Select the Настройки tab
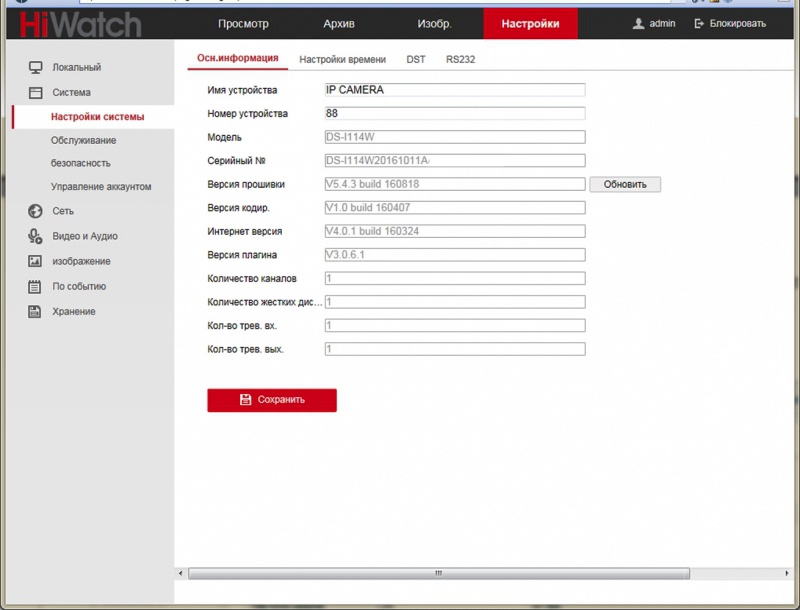Image resolution: width=800 pixels, height=610 pixels. tap(531, 24)
